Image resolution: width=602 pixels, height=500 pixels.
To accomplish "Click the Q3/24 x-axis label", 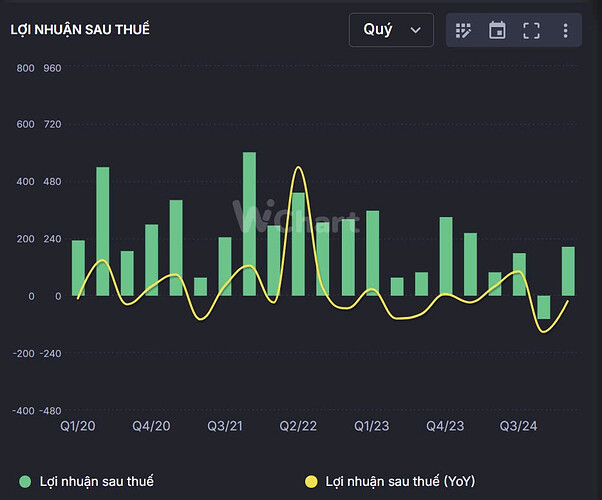I will pyautogui.click(x=519, y=426).
